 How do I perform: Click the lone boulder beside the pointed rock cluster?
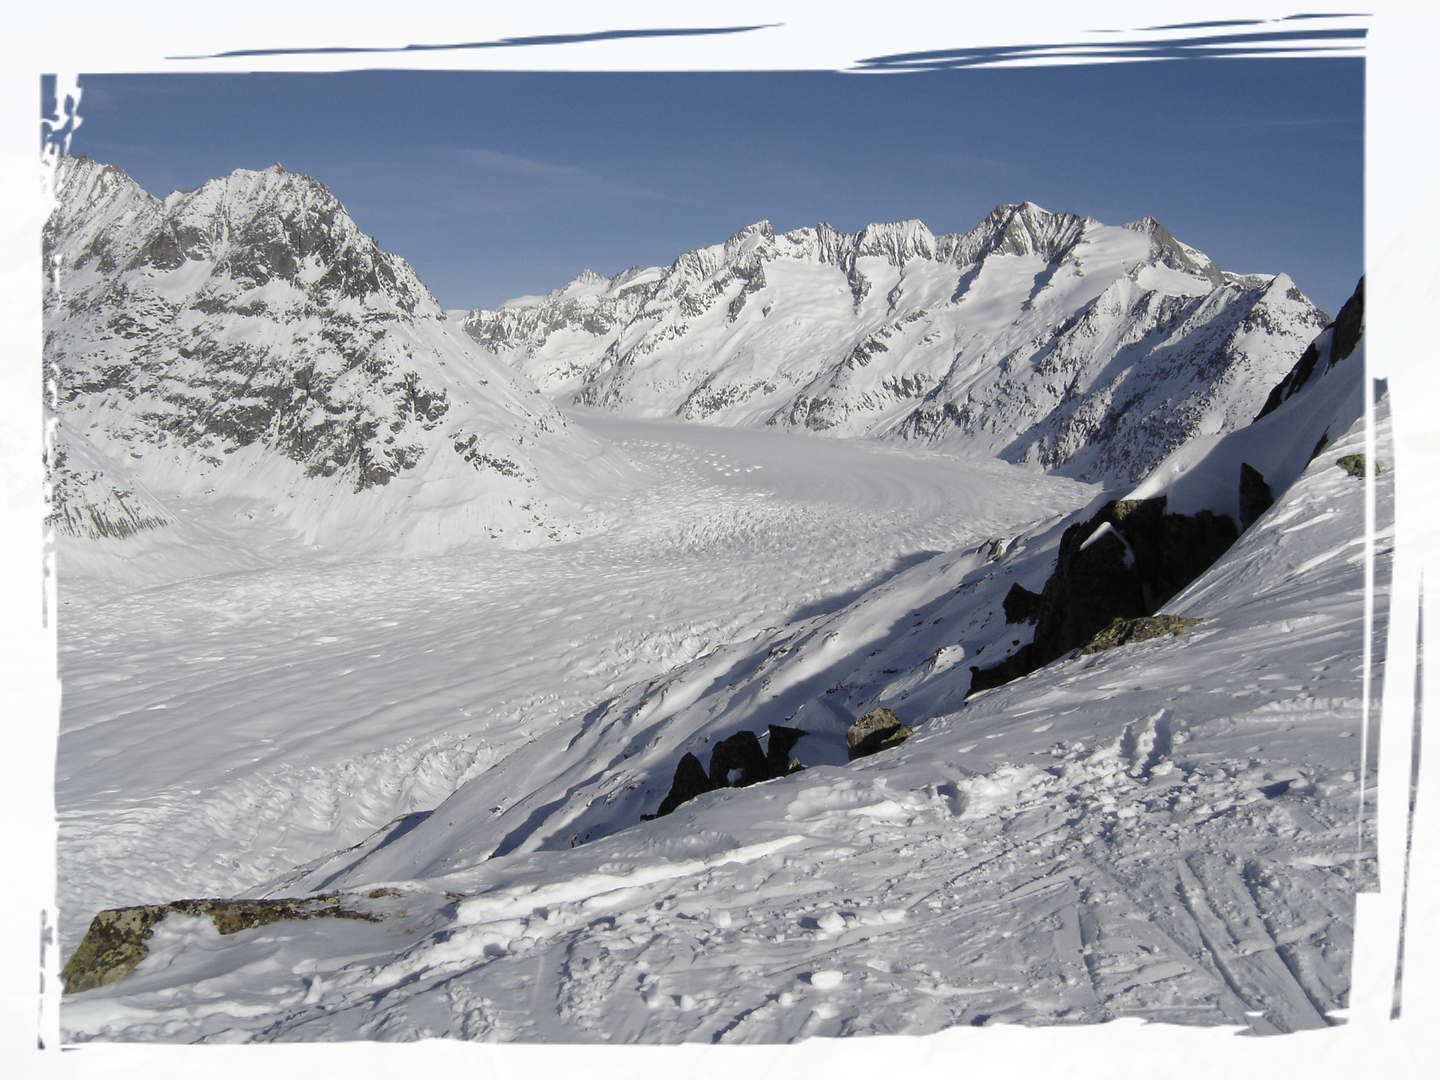click(x=876, y=732)
